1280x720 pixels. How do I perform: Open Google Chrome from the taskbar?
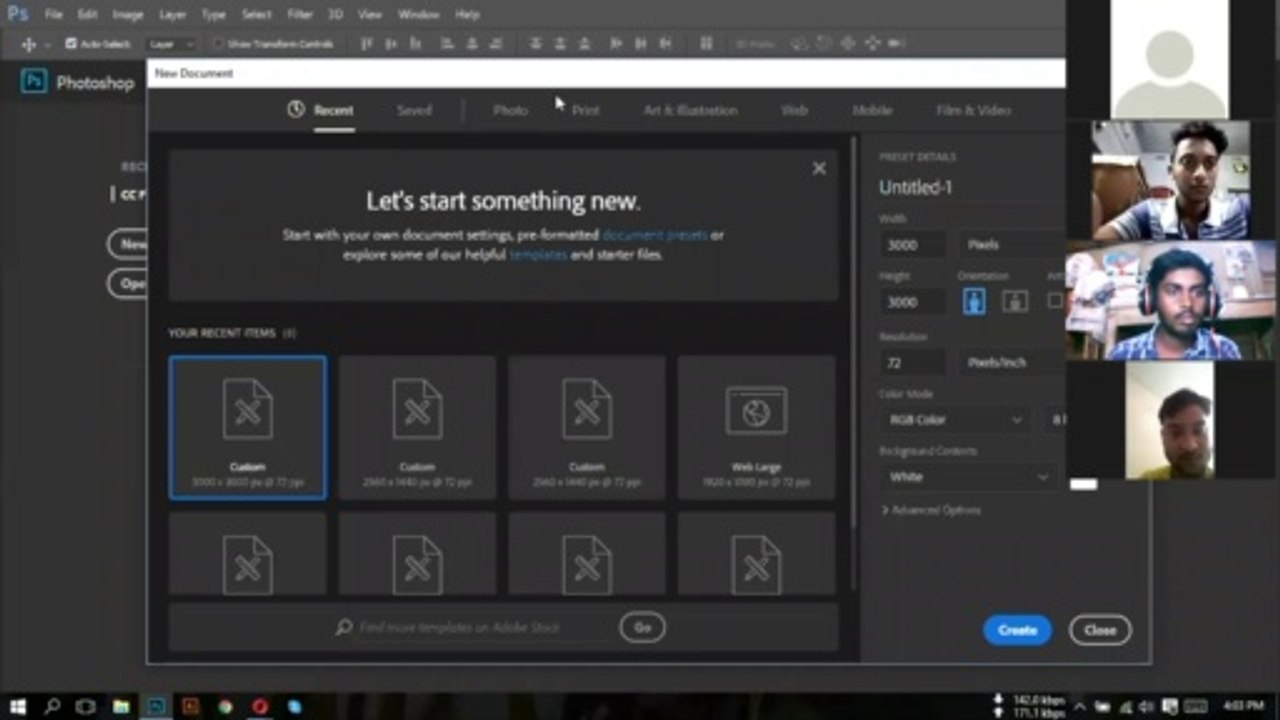(x=225, y=706)
